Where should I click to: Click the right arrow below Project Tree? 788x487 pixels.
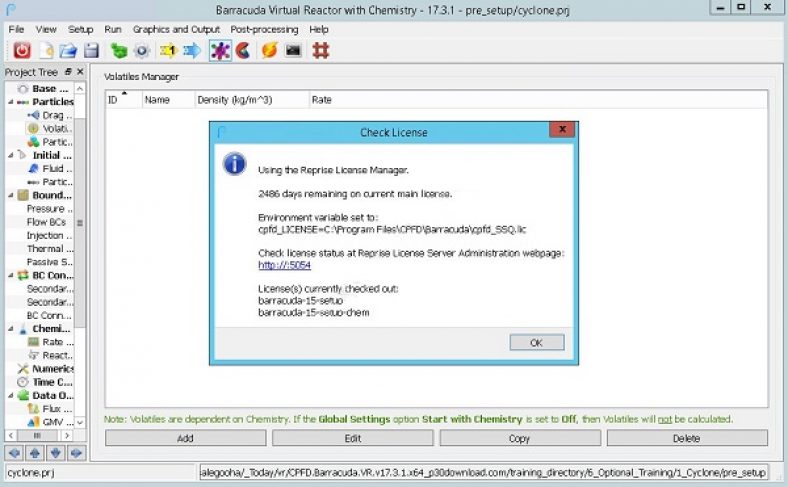click(x=76, y=453)
